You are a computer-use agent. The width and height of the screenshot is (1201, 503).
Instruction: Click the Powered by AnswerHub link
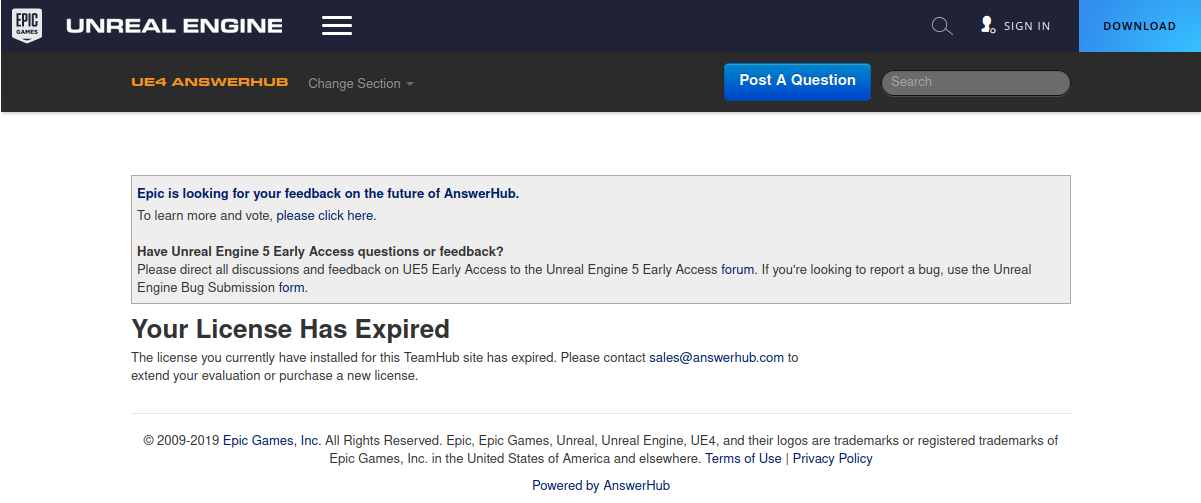601,485
